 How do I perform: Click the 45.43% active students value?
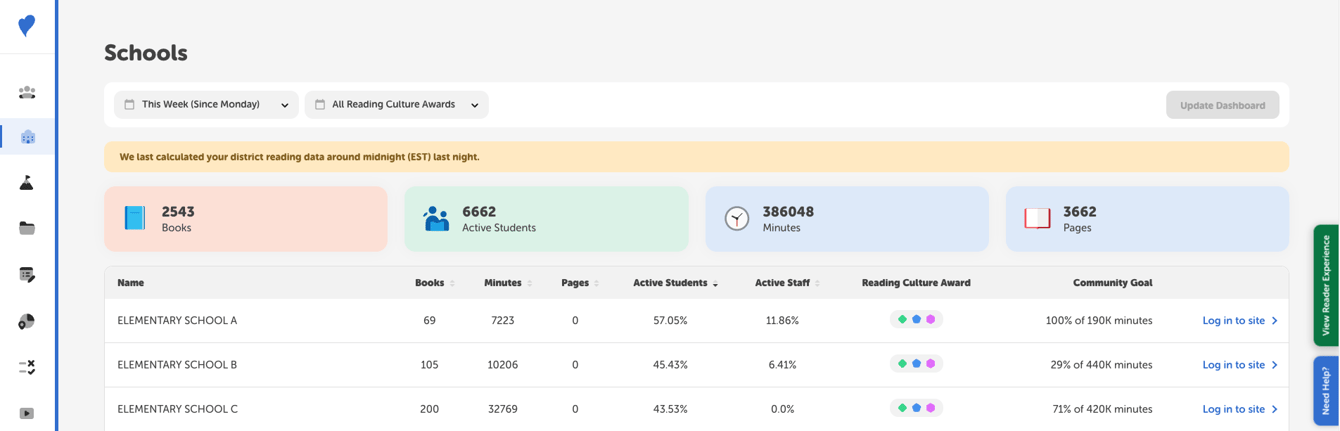point(670,365)
